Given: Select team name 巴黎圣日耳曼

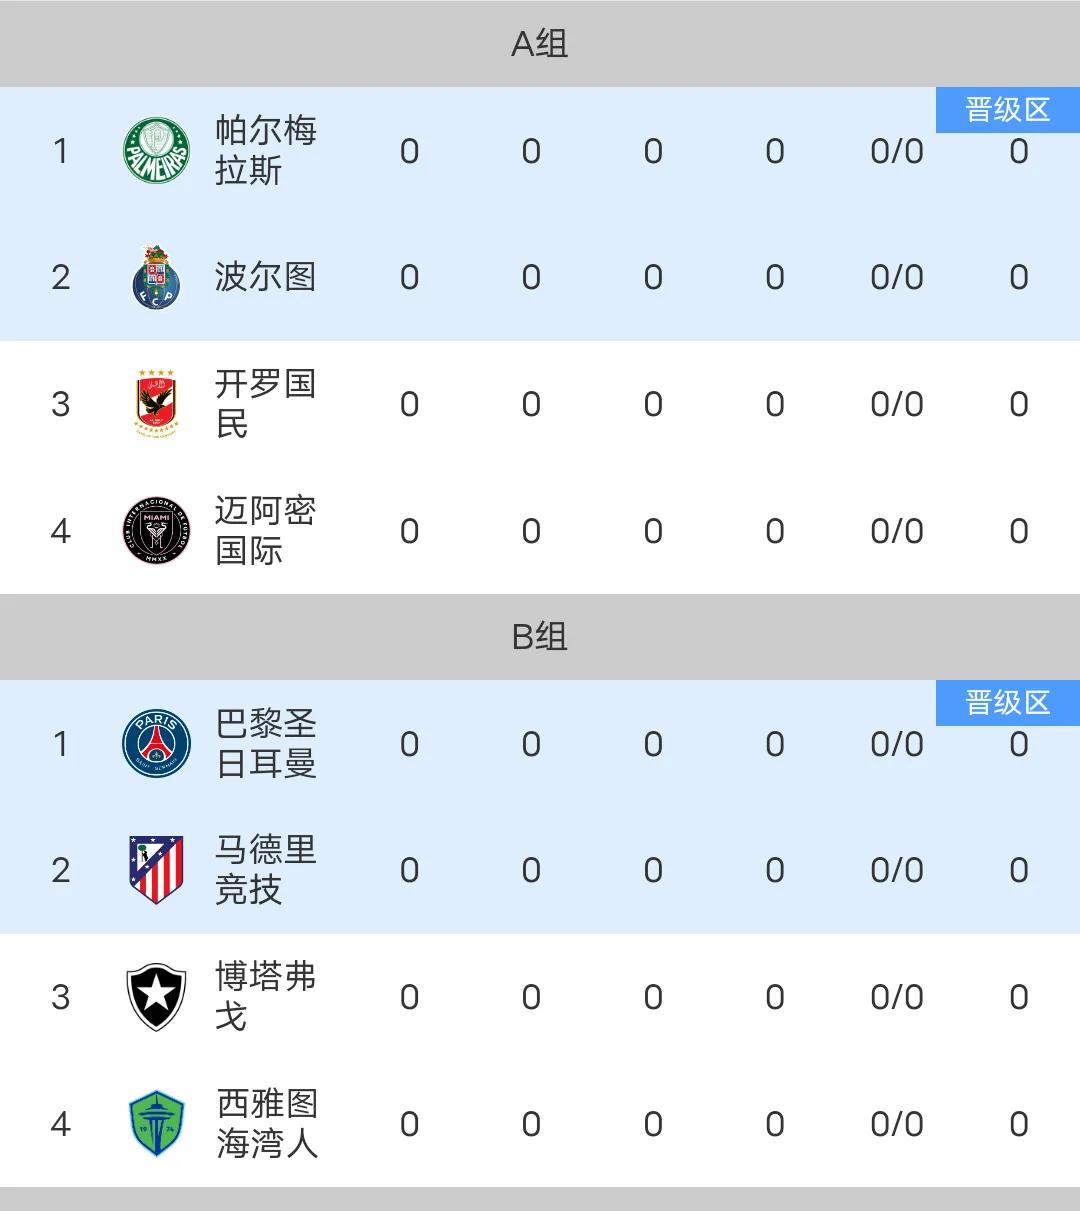Looking at the screenshot, I should (266, 744).
